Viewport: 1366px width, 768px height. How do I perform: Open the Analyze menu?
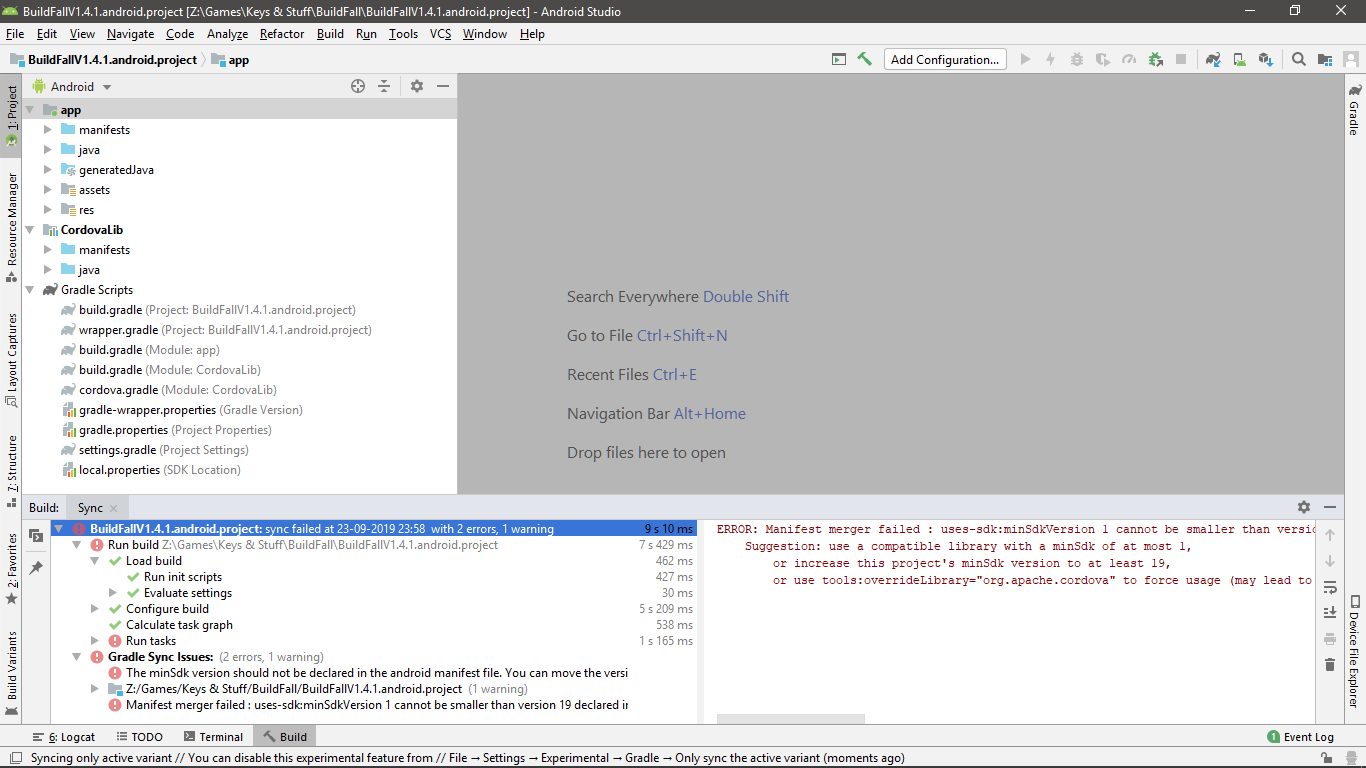pos(227,33)
